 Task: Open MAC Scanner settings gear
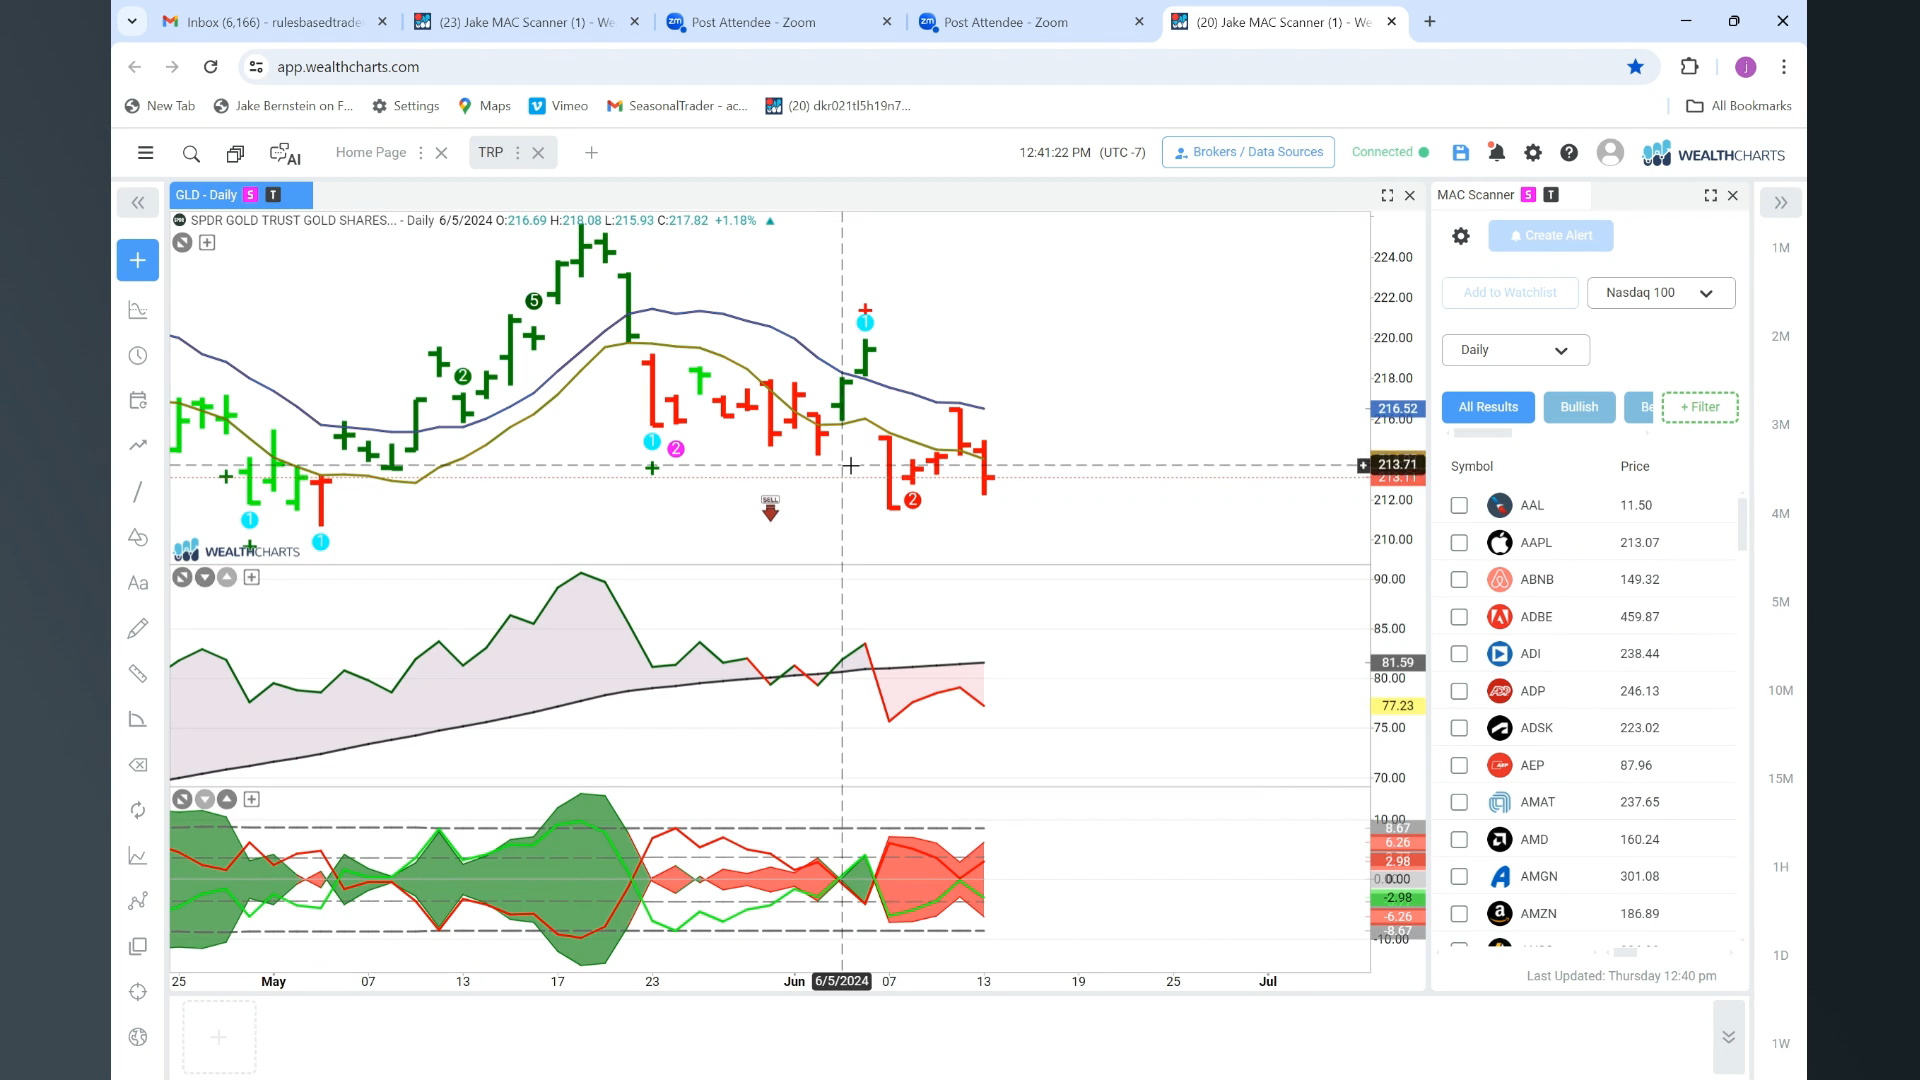tap(1461, 236)
